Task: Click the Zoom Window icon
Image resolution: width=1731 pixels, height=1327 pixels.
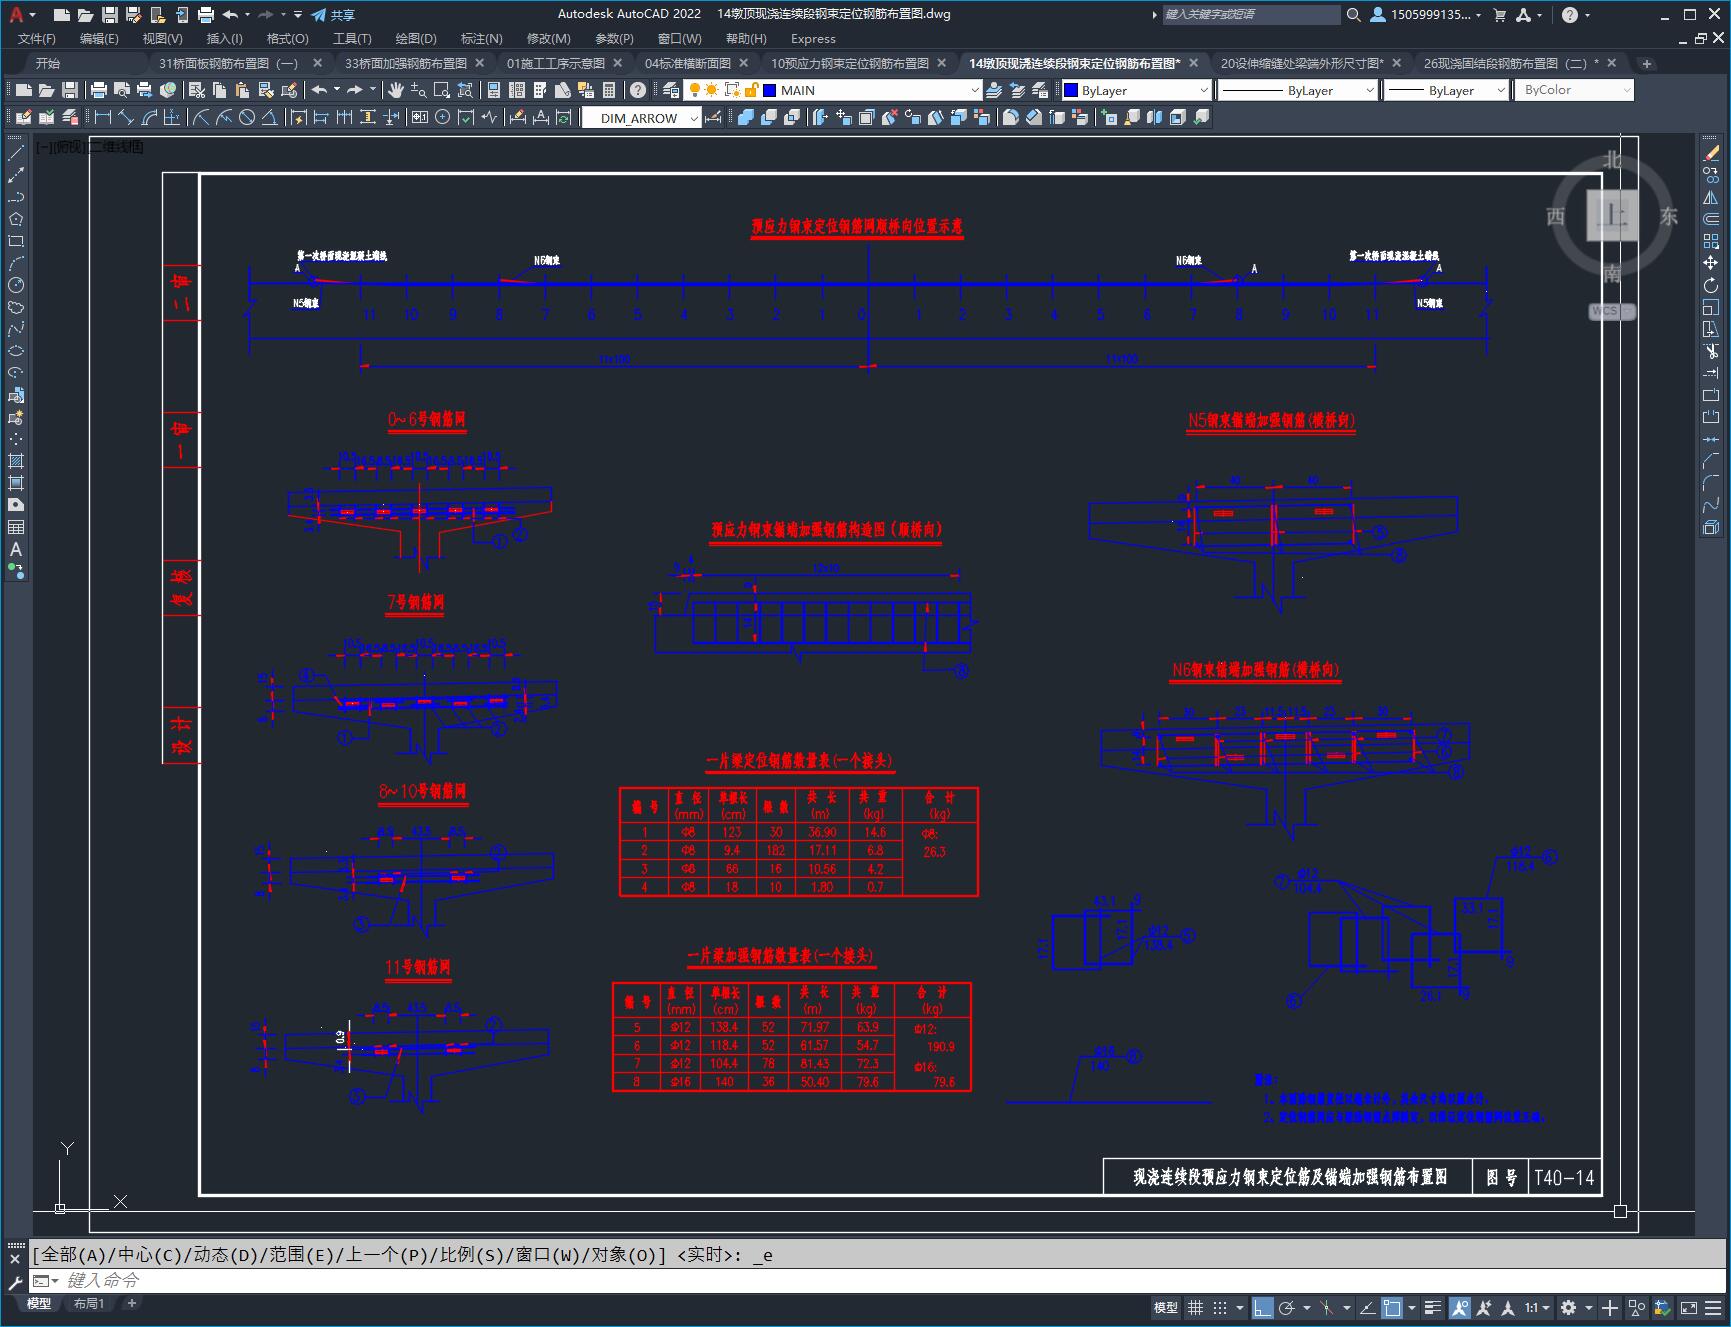Action: point(441,90)
